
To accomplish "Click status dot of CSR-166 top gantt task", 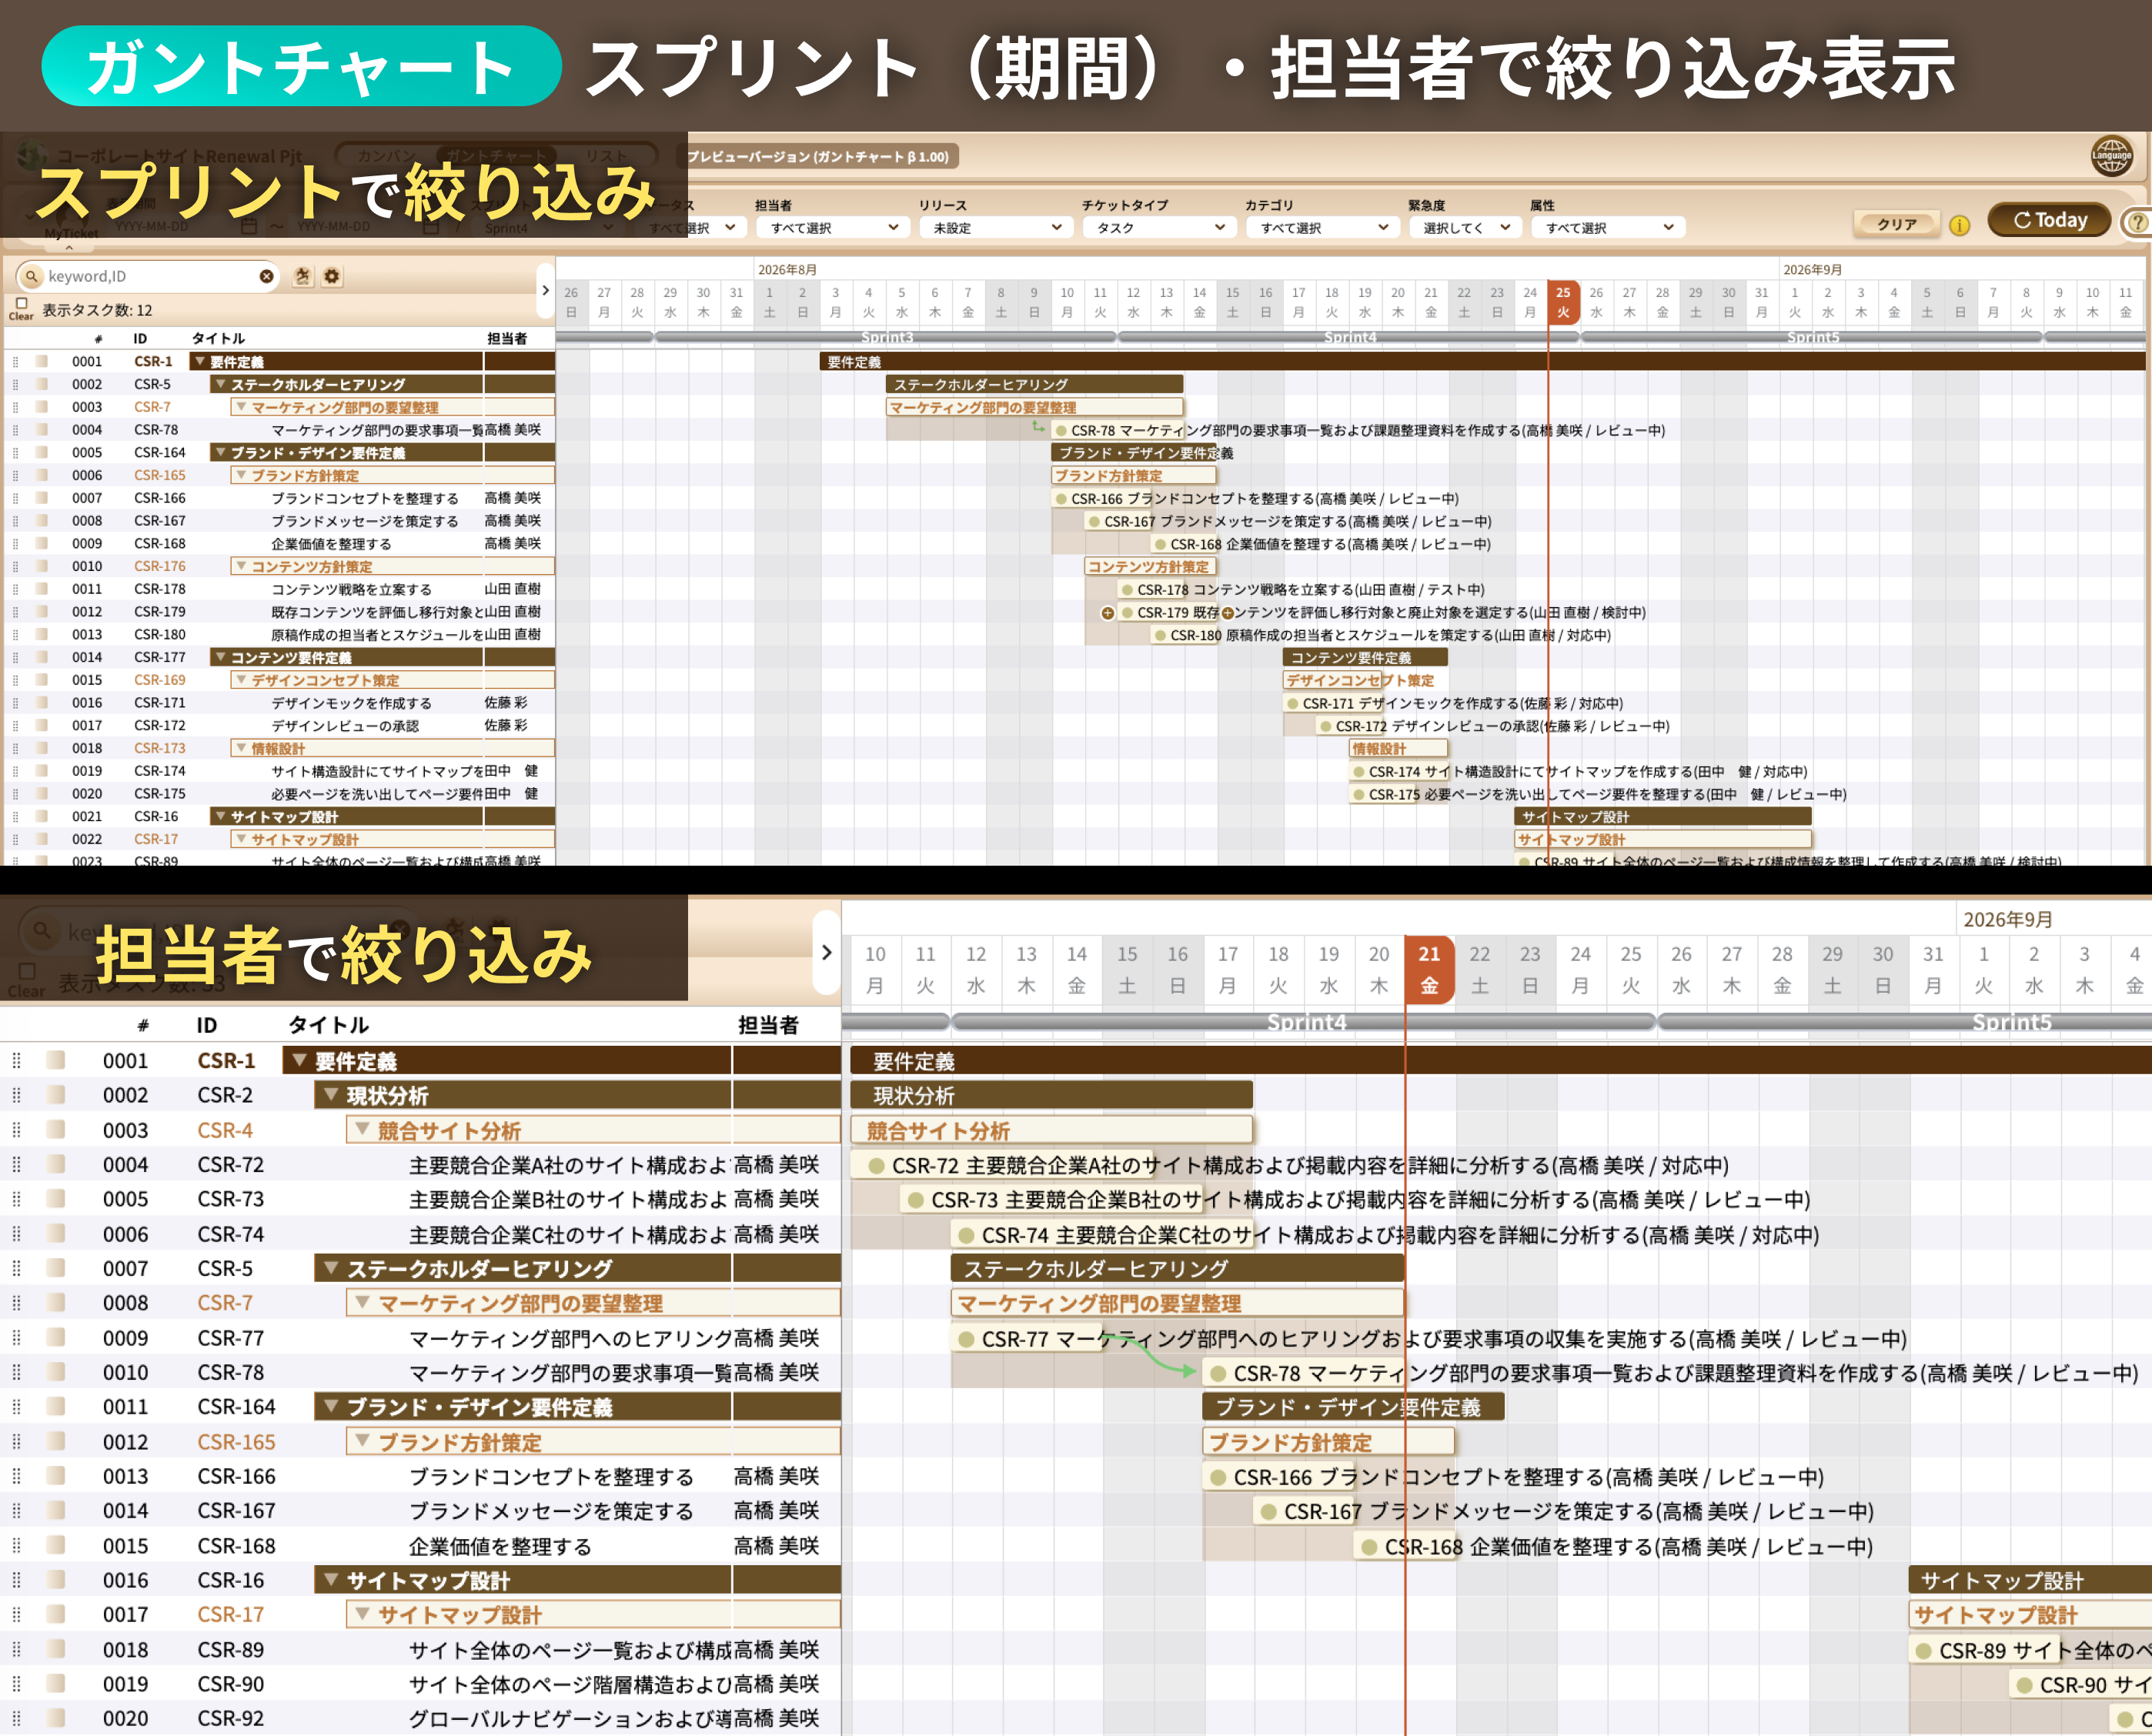I will click(x=1061, y=499).
